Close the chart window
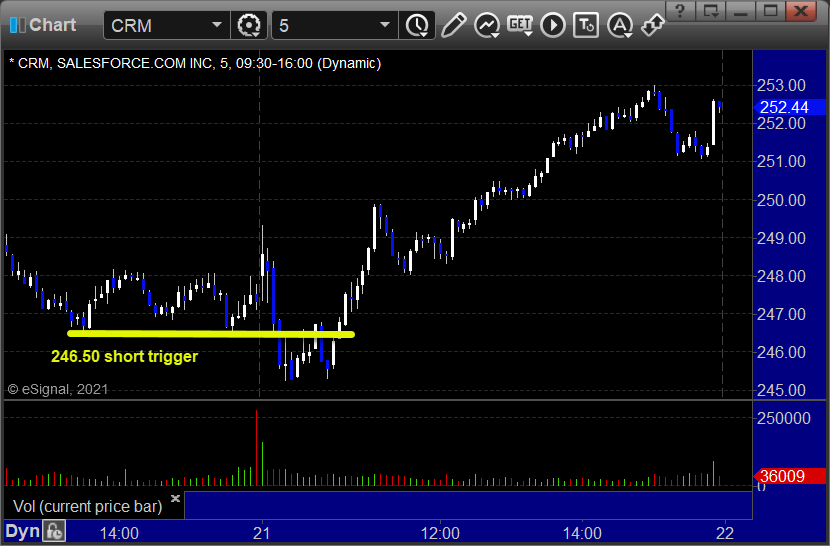 (x=801, y=10)
